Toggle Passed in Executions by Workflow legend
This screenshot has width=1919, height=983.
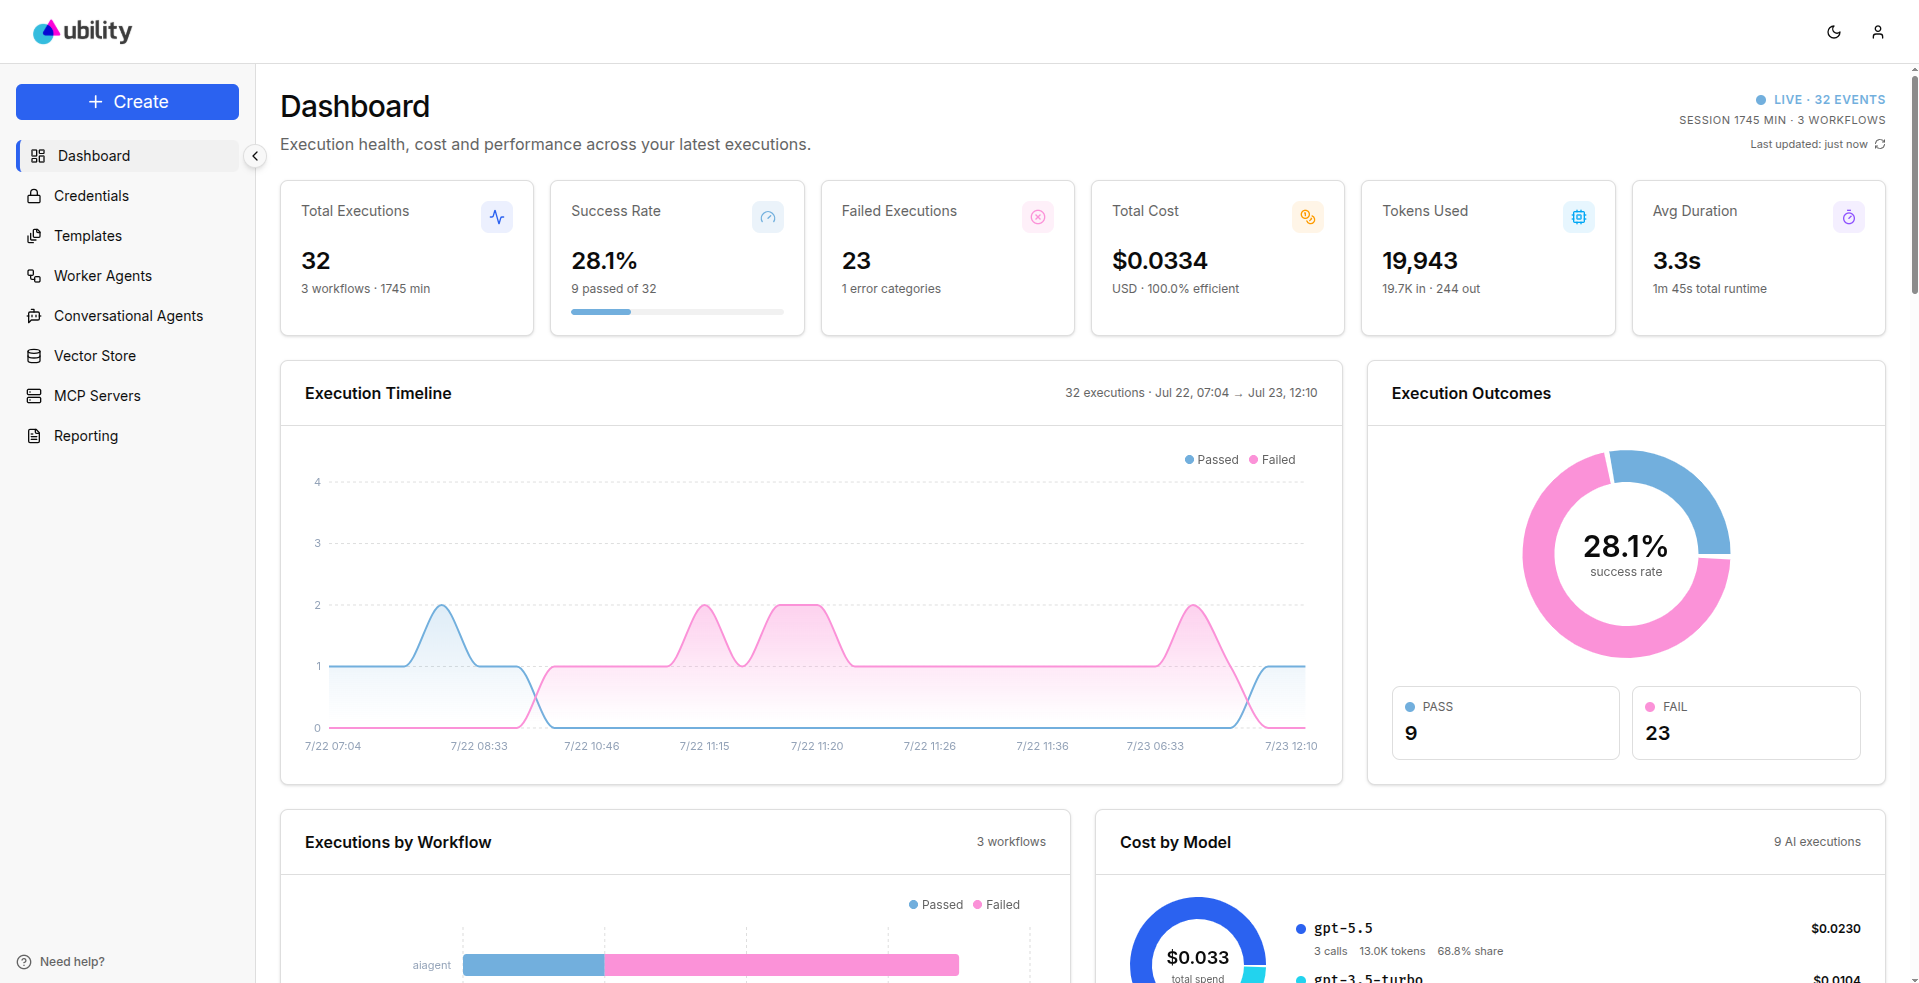(x=936, y=905)
